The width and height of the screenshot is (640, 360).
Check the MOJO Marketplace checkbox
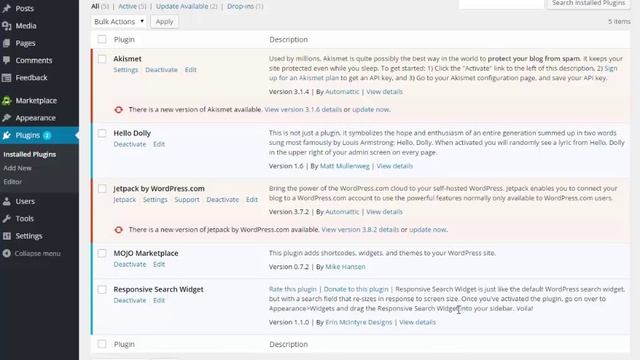click(x=102, y=253)
